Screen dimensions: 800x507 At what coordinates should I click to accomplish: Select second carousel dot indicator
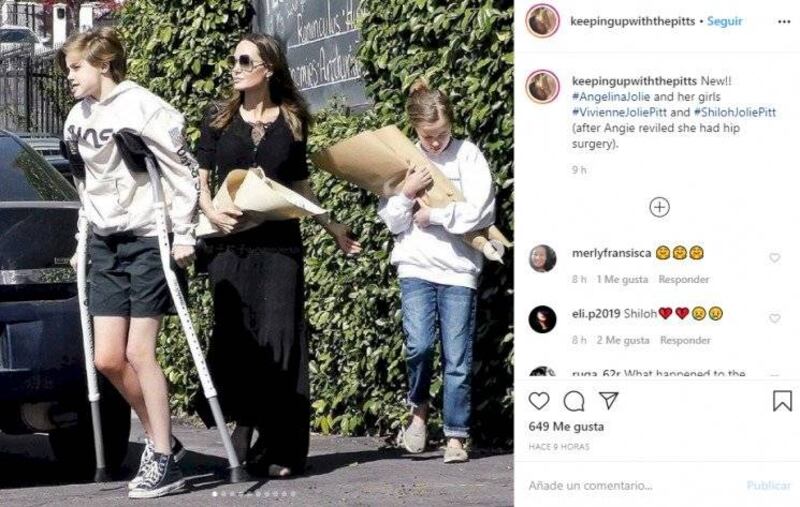tap(223, 494)
